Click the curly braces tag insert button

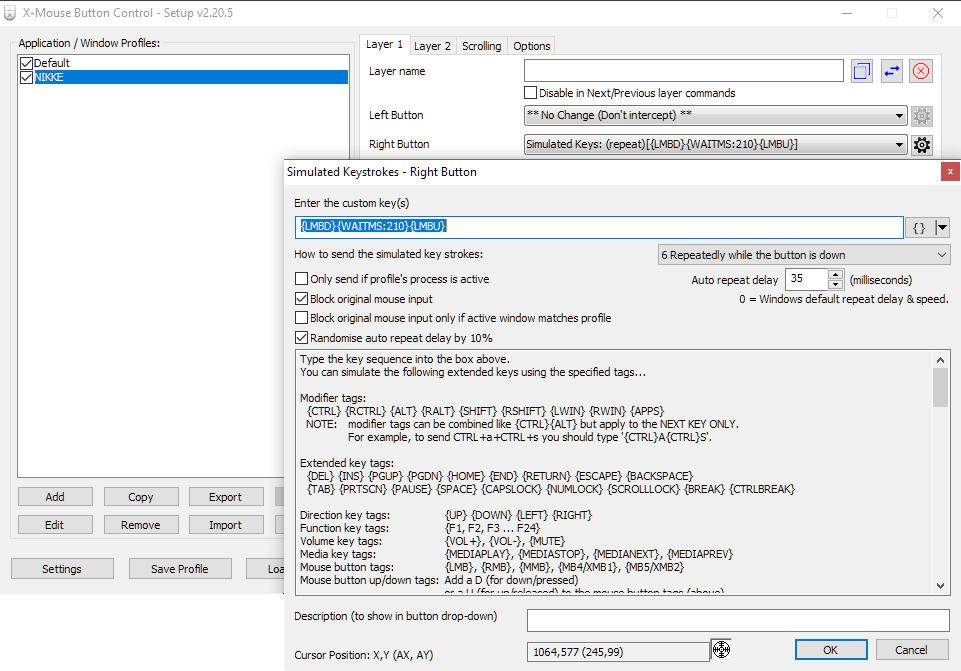click(x=919, y=228)
